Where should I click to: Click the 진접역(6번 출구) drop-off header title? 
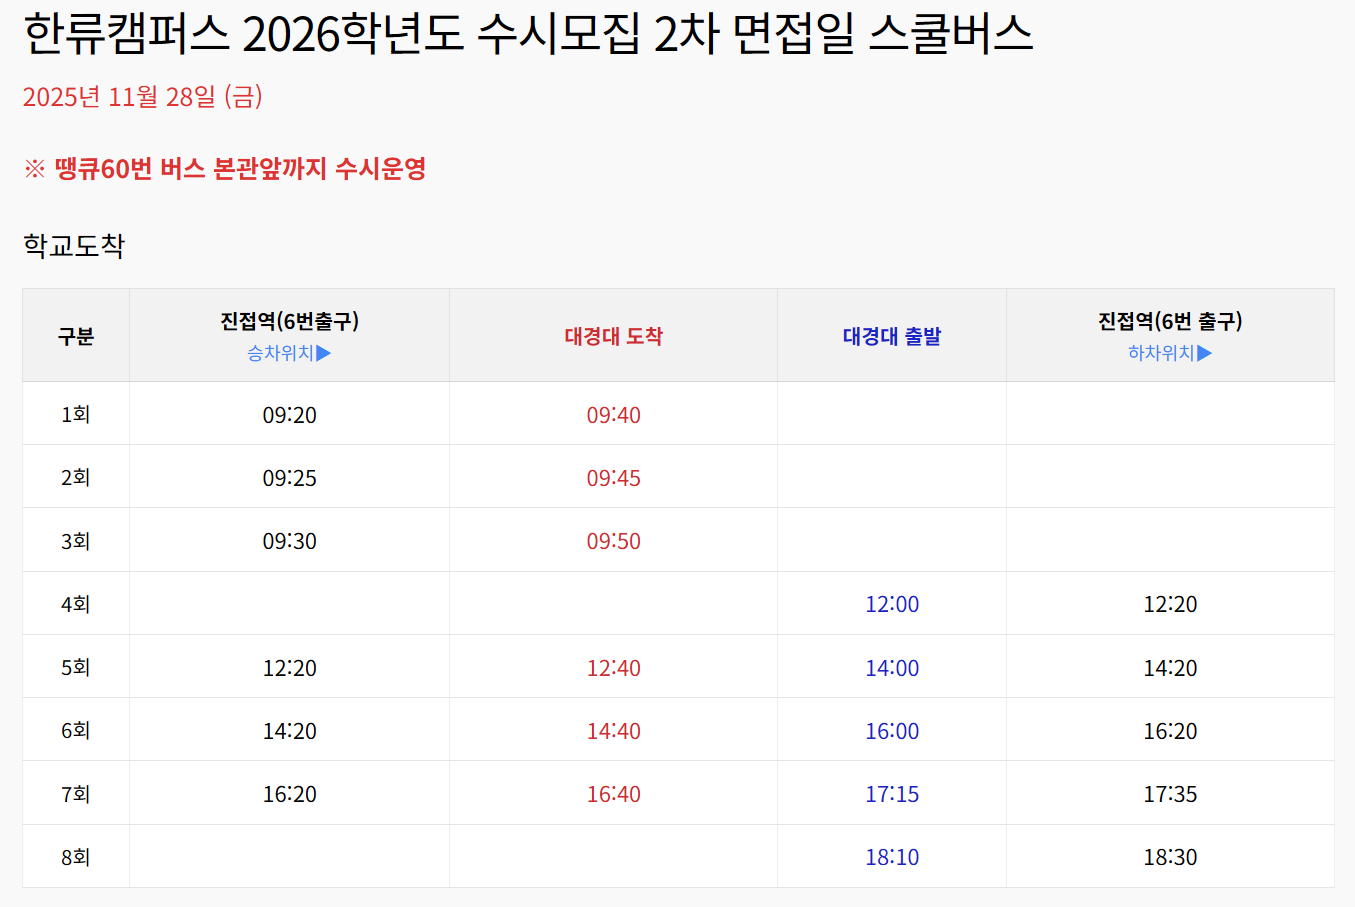1169,321
